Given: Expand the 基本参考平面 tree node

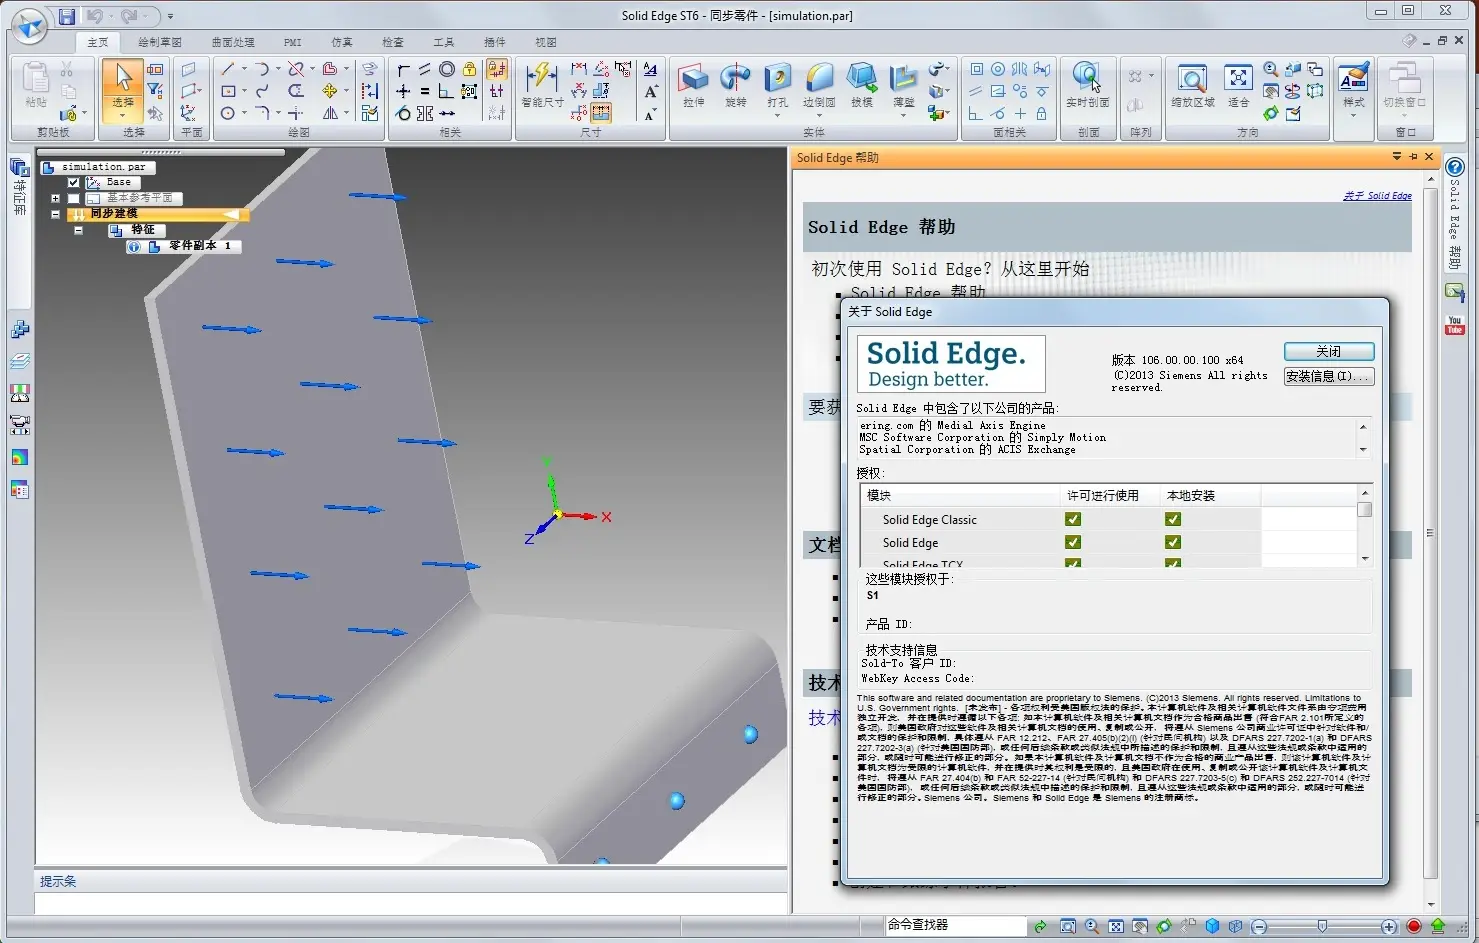Looking at the screenshot, I should point(55,199).
